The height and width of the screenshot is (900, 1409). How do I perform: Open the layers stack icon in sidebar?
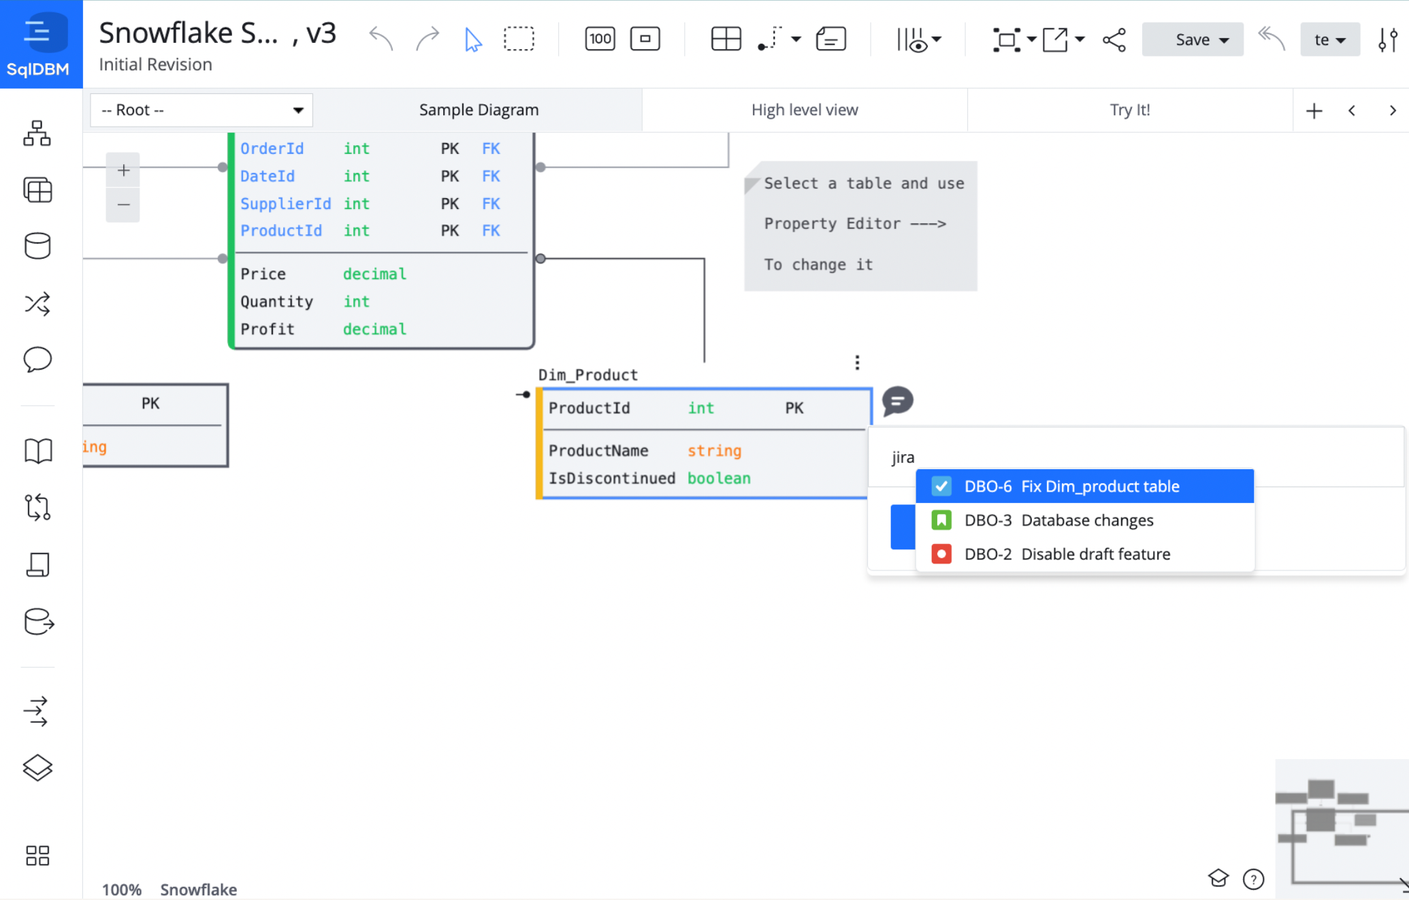(38, 768)
